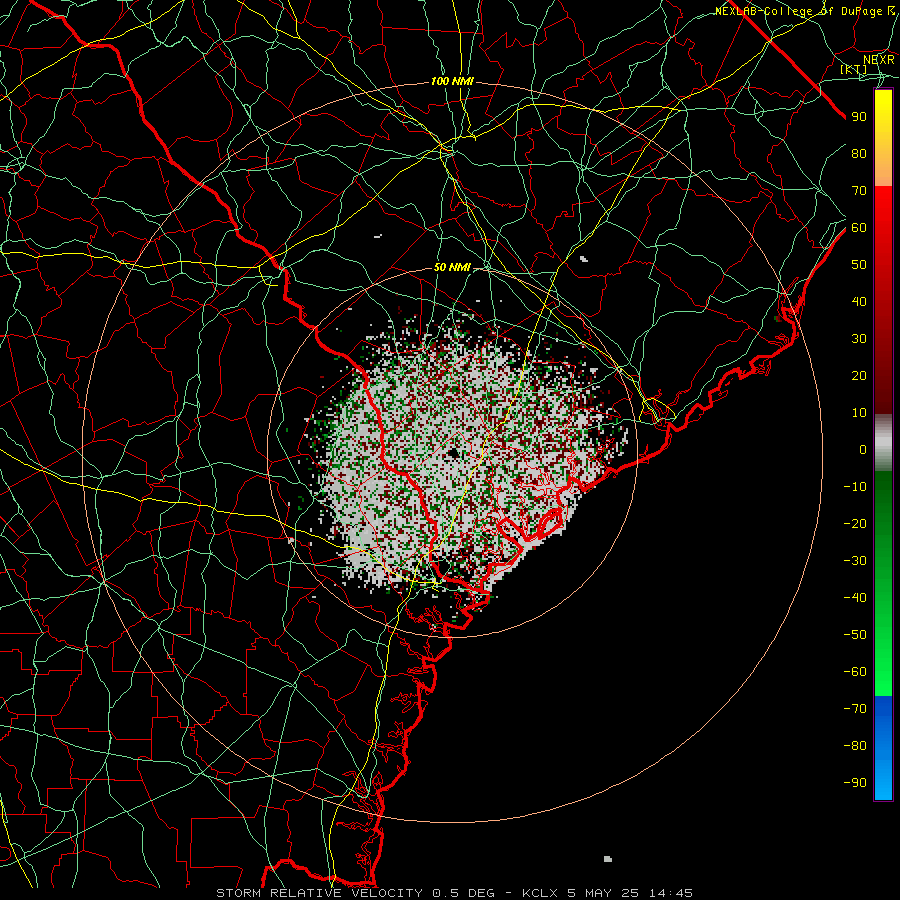The width and height of the screenshot is (900, 900).
Task: Click the 100 NMI range ring label
Action: pyautogui.click(x=452, y=82)
